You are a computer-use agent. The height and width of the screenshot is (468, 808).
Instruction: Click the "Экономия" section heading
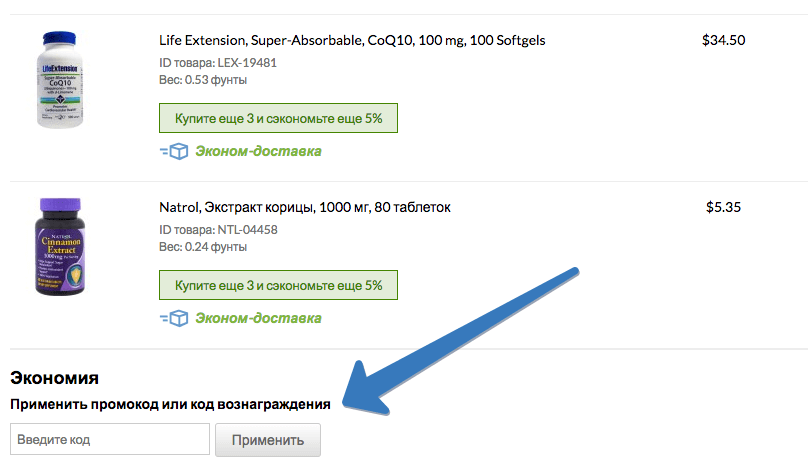coord(54,378)
